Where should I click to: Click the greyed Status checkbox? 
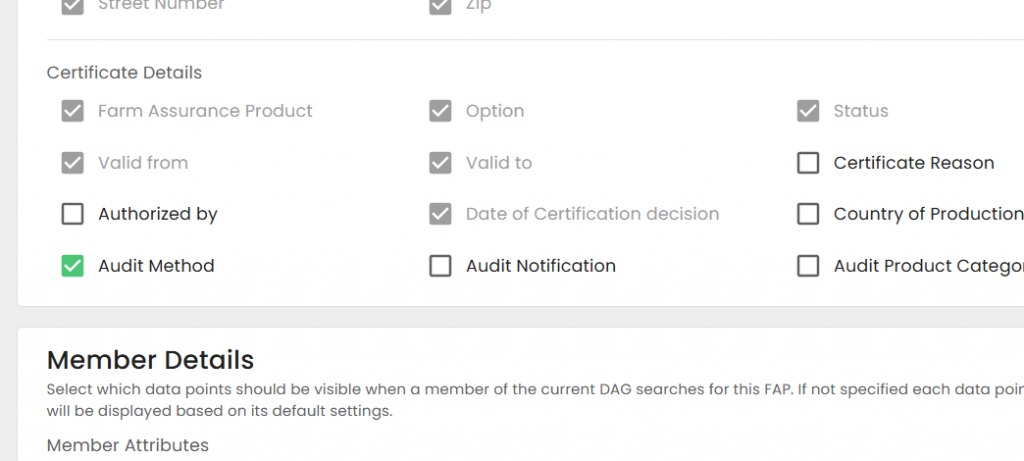point(808,111)
